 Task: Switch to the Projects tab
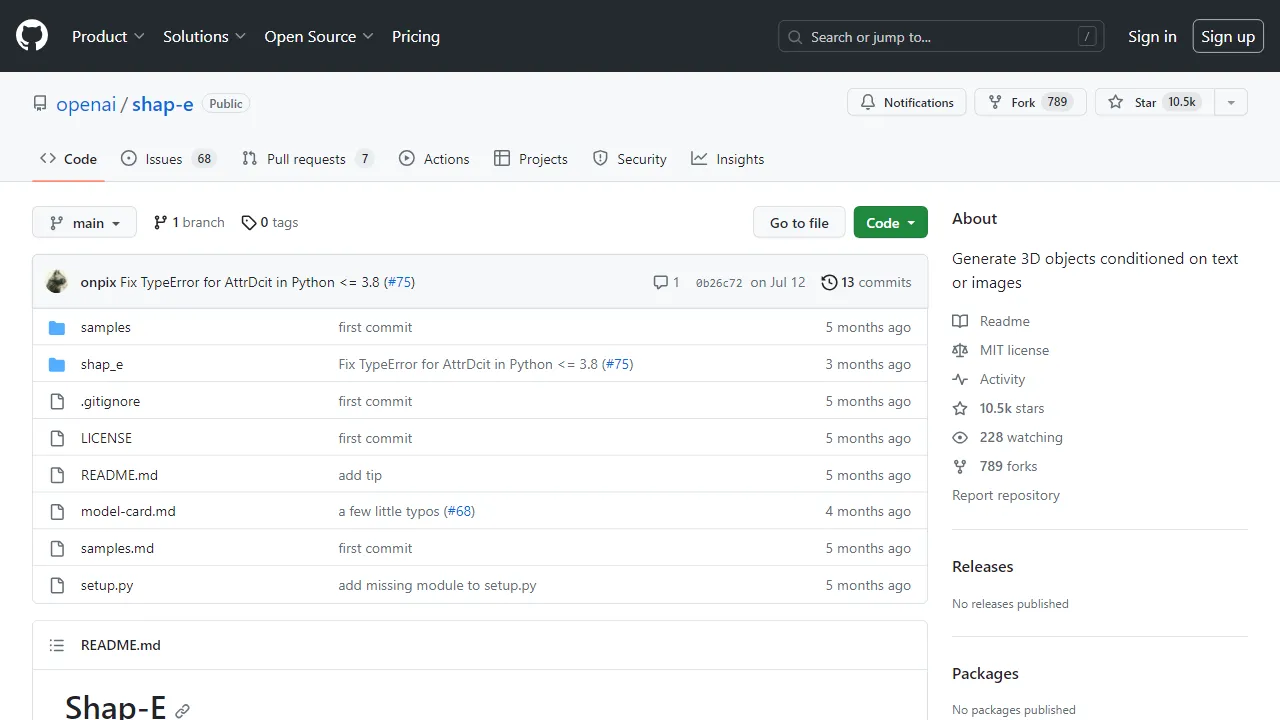[x=530, y=159]
